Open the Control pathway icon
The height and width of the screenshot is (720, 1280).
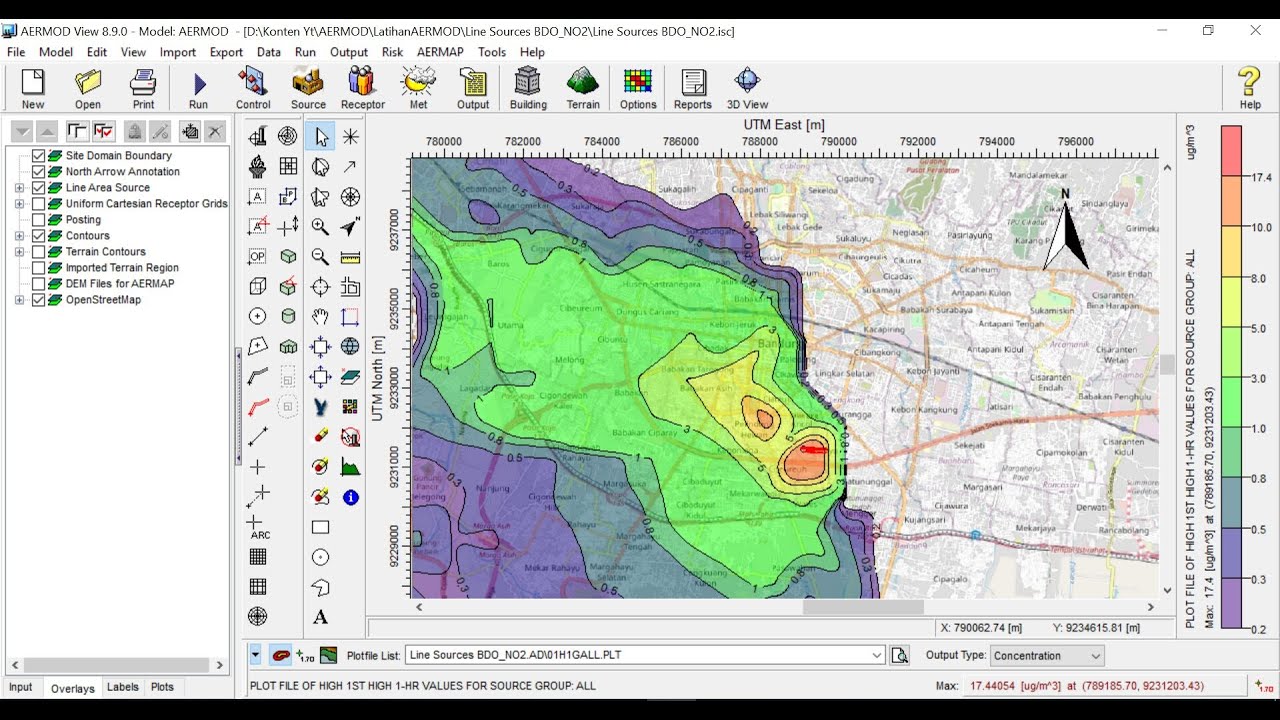253,88
